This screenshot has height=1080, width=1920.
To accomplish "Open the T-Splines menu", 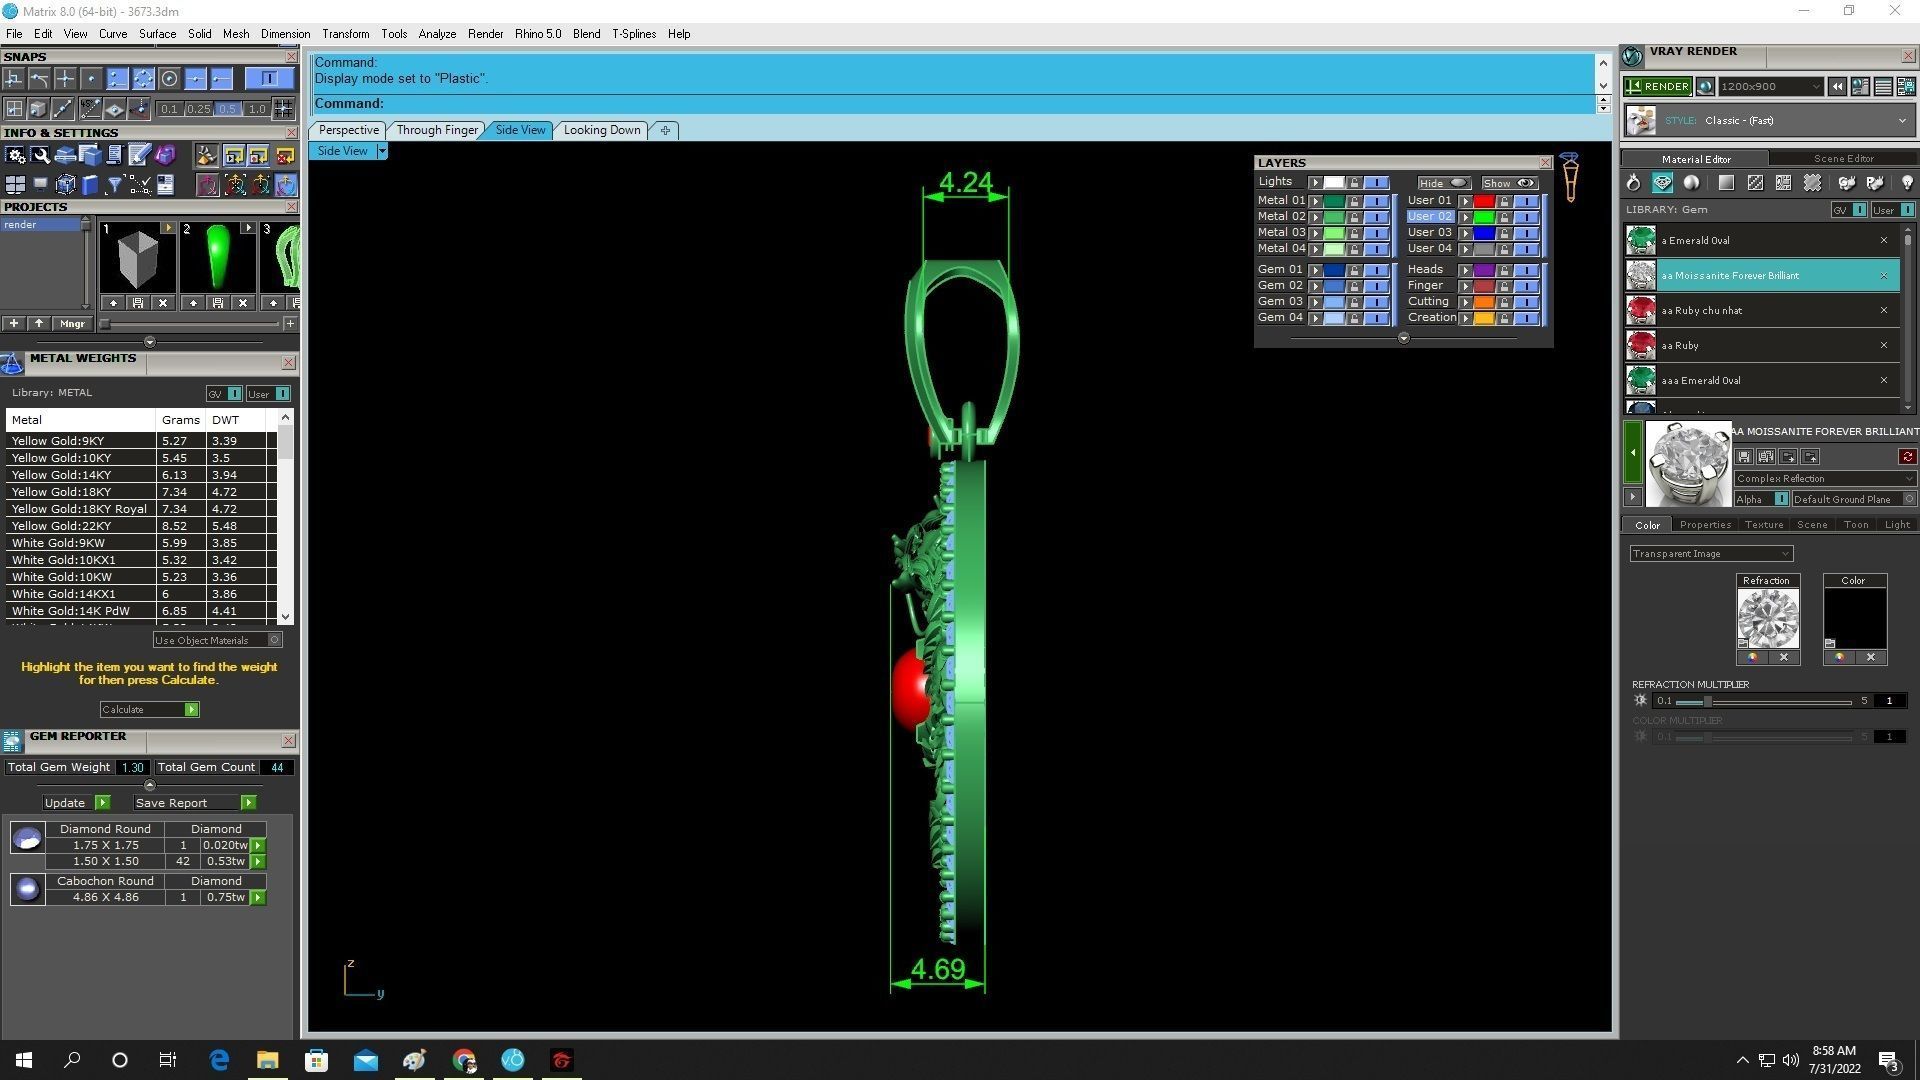I will [x=633, y=34].
